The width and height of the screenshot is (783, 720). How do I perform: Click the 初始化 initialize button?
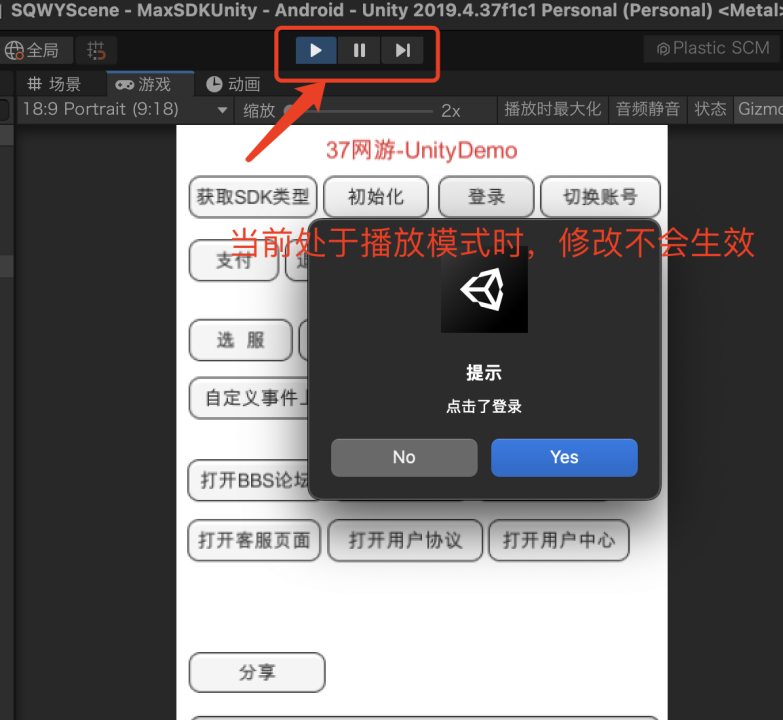376,197
